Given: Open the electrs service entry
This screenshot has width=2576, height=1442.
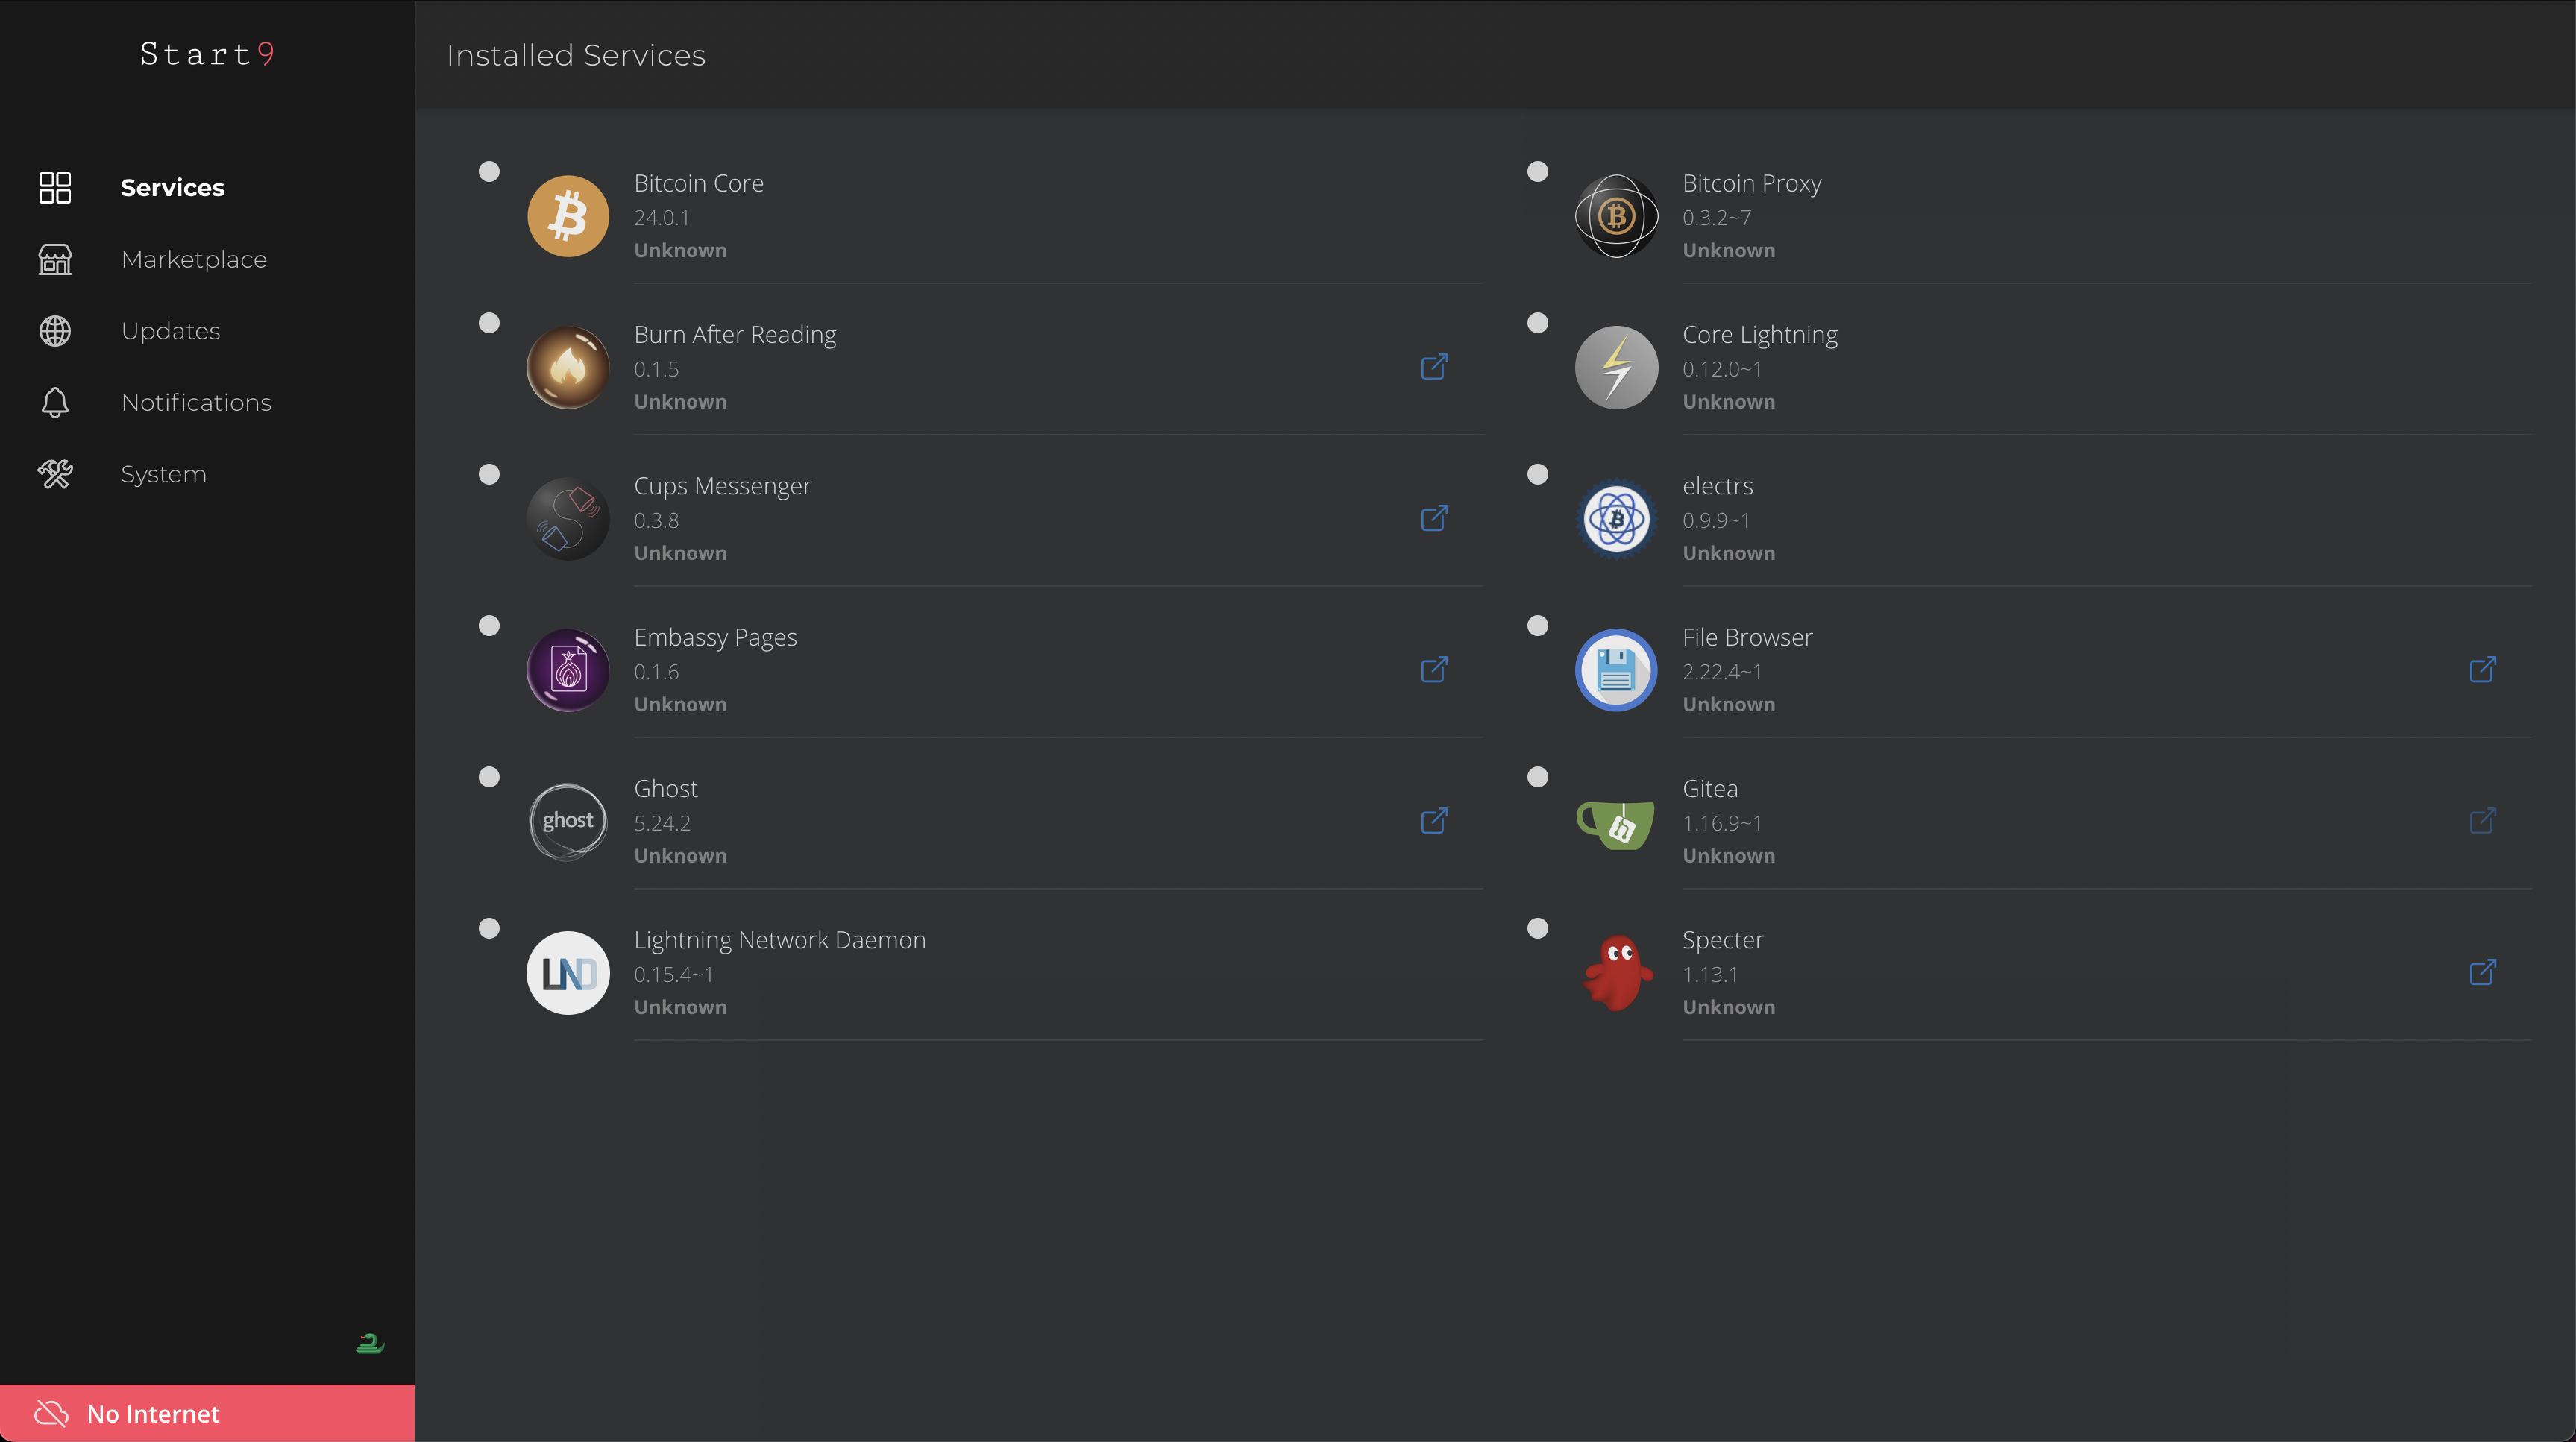Looking at the screenshot, I should (x=1717, y=486).
